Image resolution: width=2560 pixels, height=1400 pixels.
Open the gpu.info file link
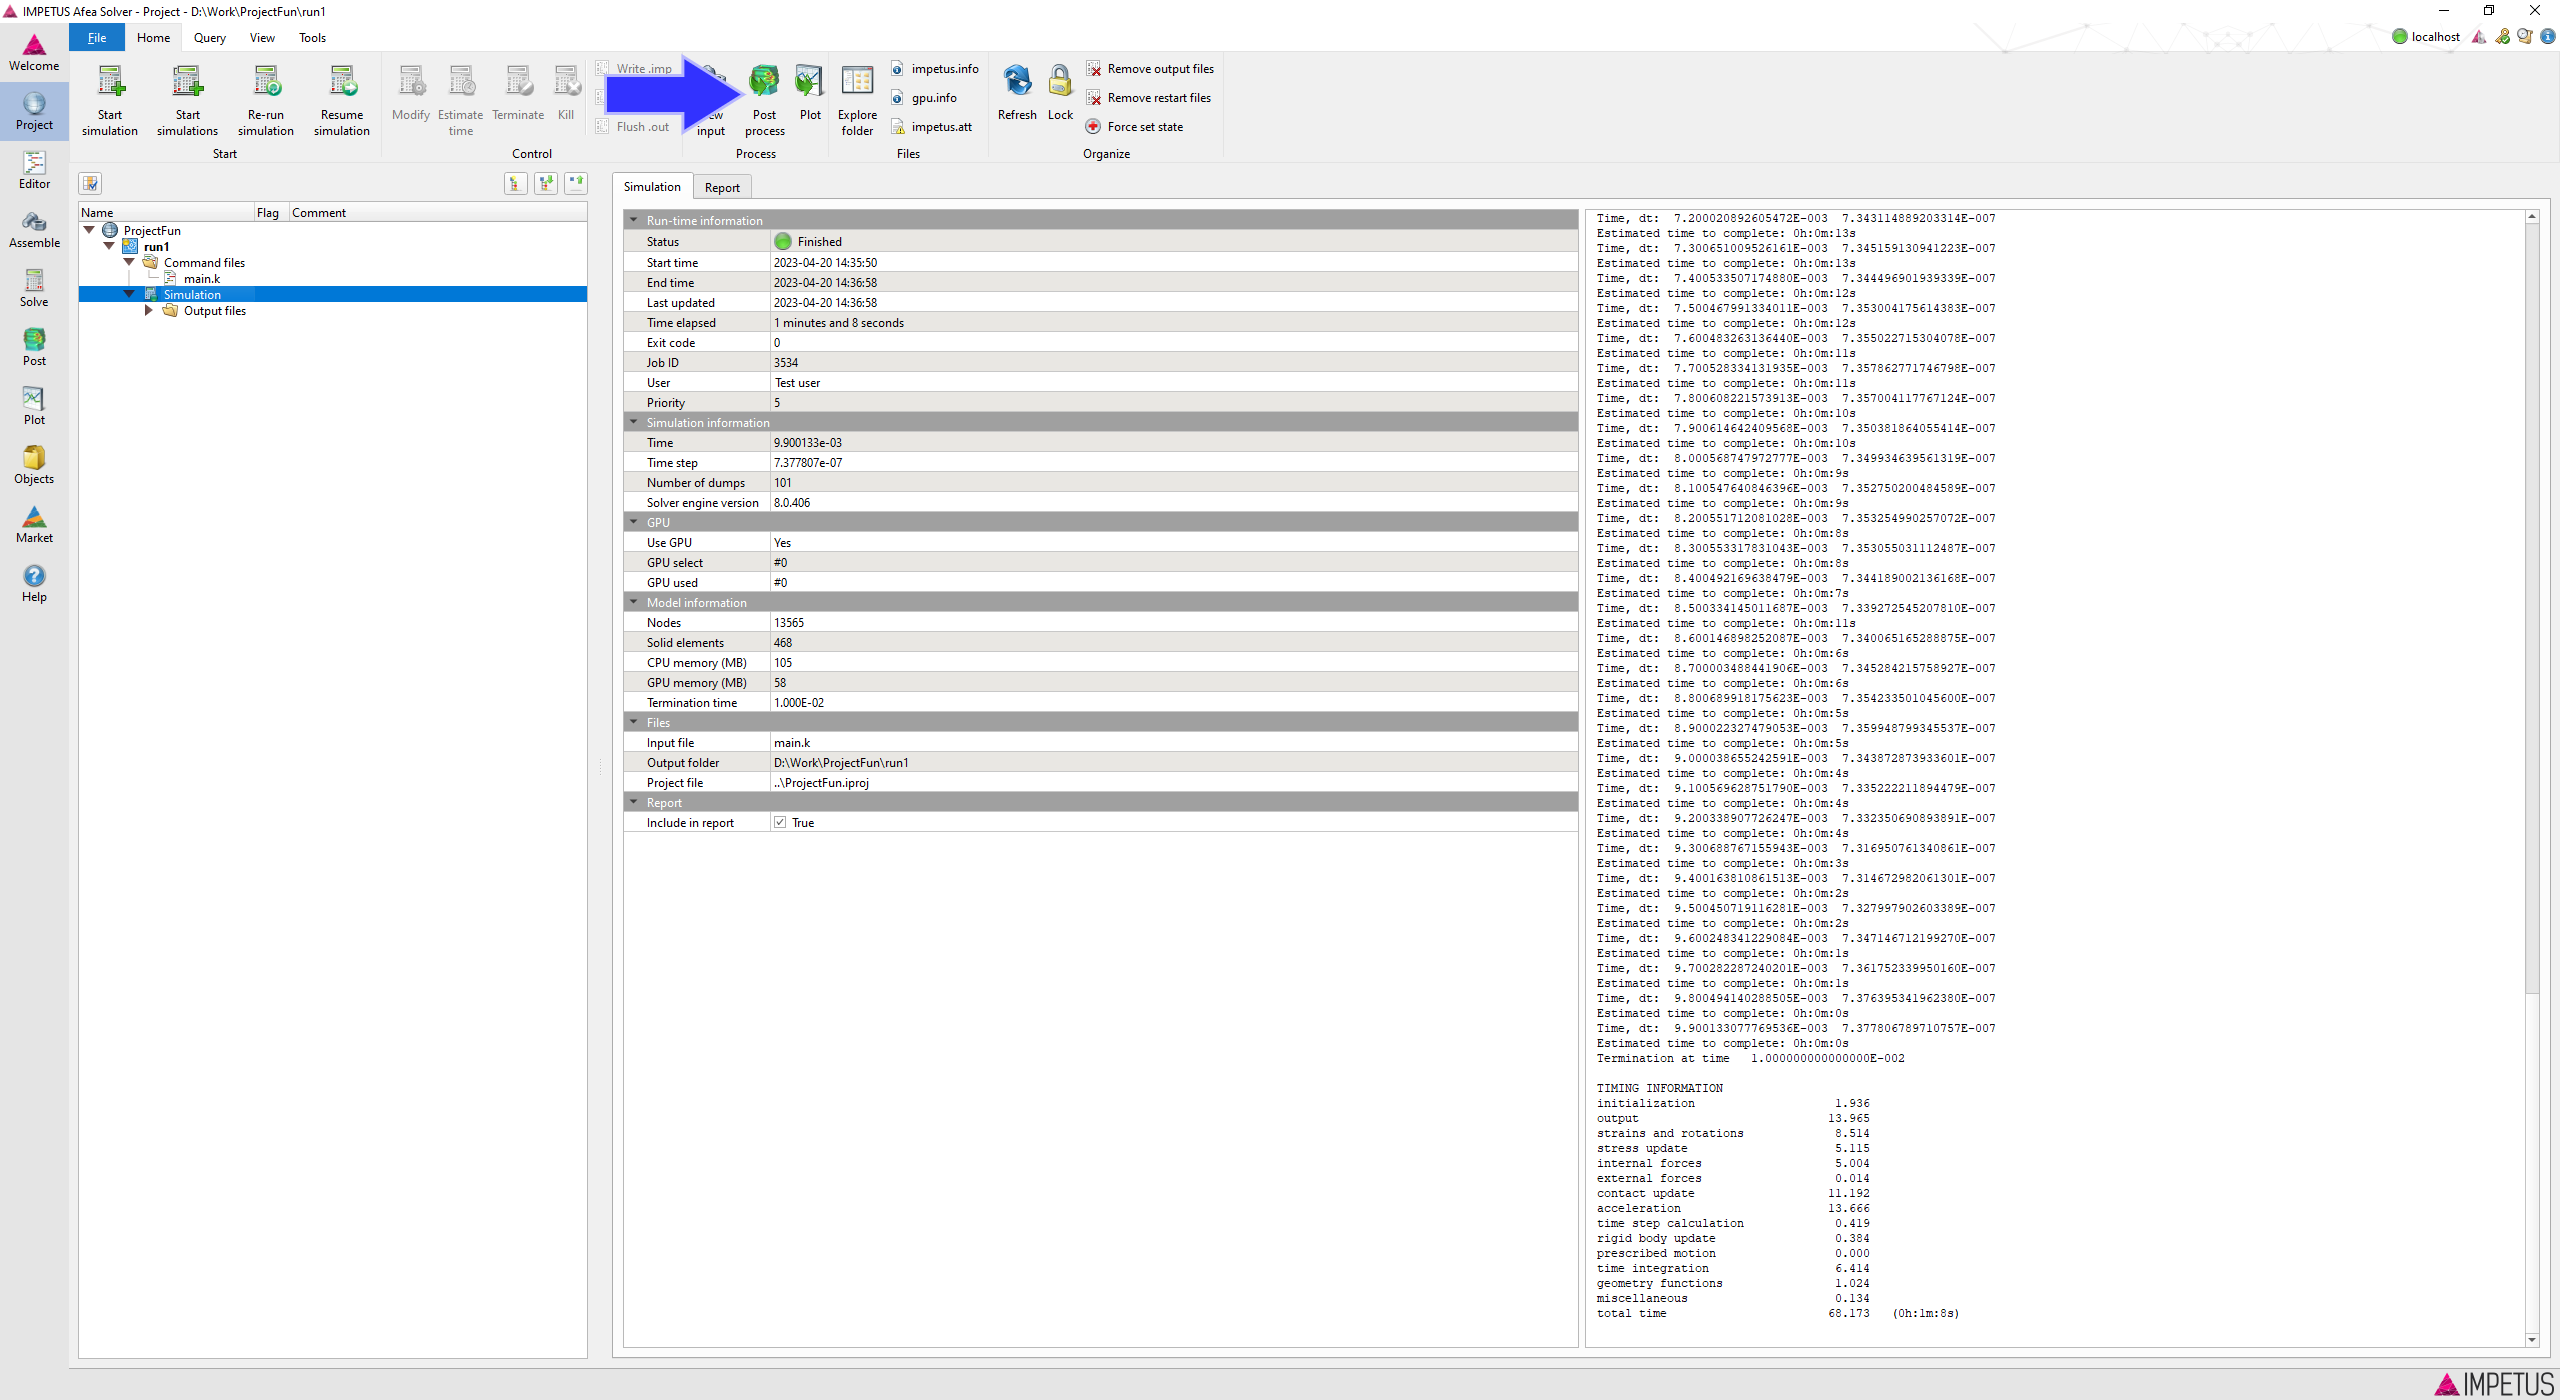click(x=924, y=98)
